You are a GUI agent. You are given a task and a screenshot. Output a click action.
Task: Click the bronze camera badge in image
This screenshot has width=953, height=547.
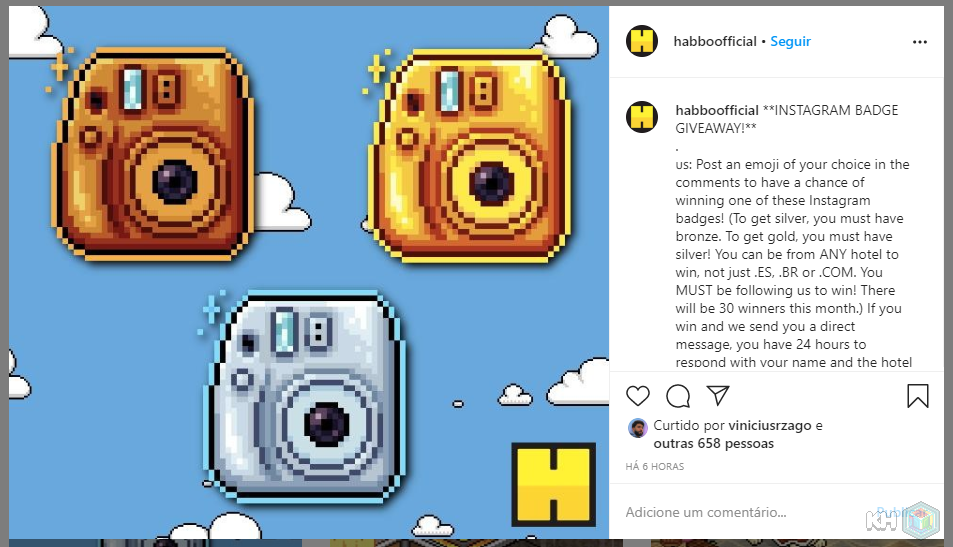[153, 154]
